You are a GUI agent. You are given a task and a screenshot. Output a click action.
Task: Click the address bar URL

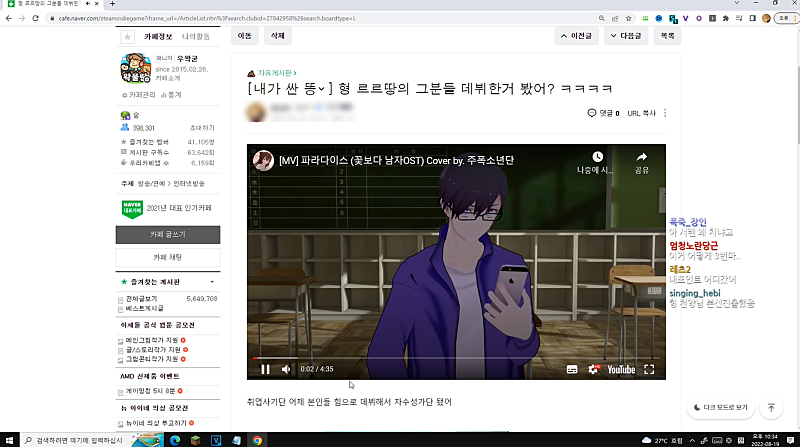pyautogui.click(x=207, y=18)
